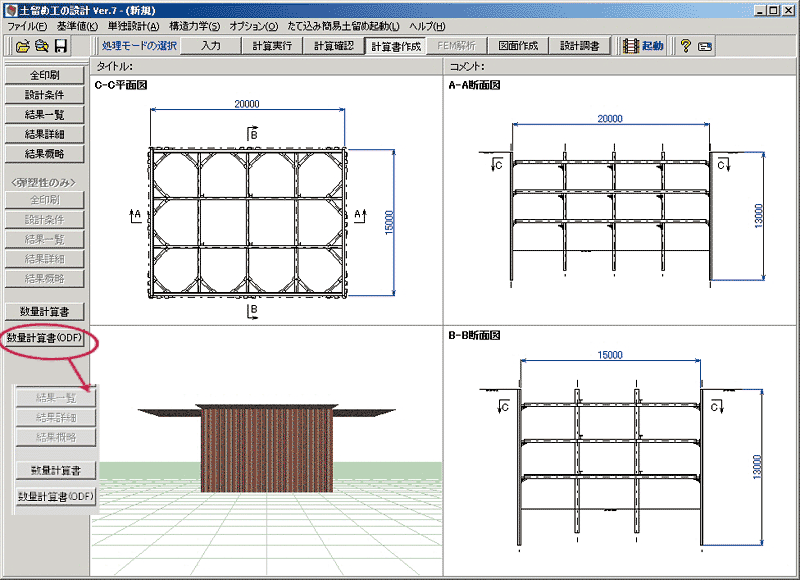Click the circled 数量計算書(ODF) button
Screen dimensions: 800x580
click(x=44, y=338)
